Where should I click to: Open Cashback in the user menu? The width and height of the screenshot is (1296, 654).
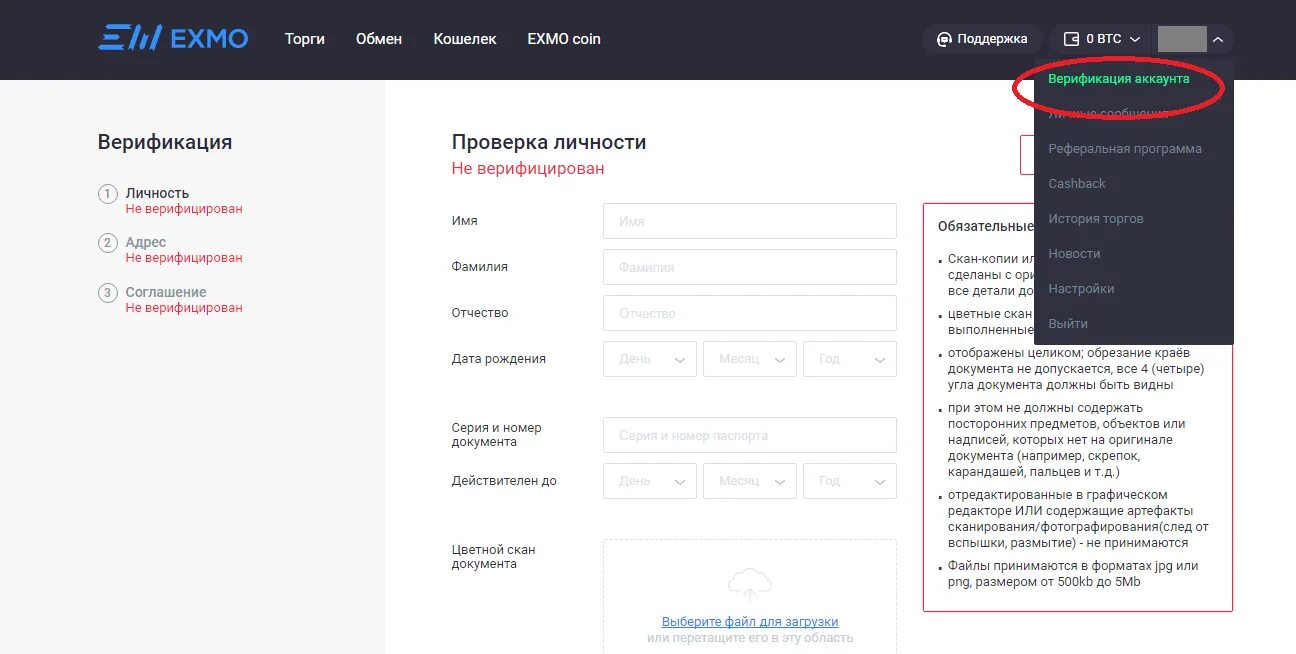tap(1077, 183)
